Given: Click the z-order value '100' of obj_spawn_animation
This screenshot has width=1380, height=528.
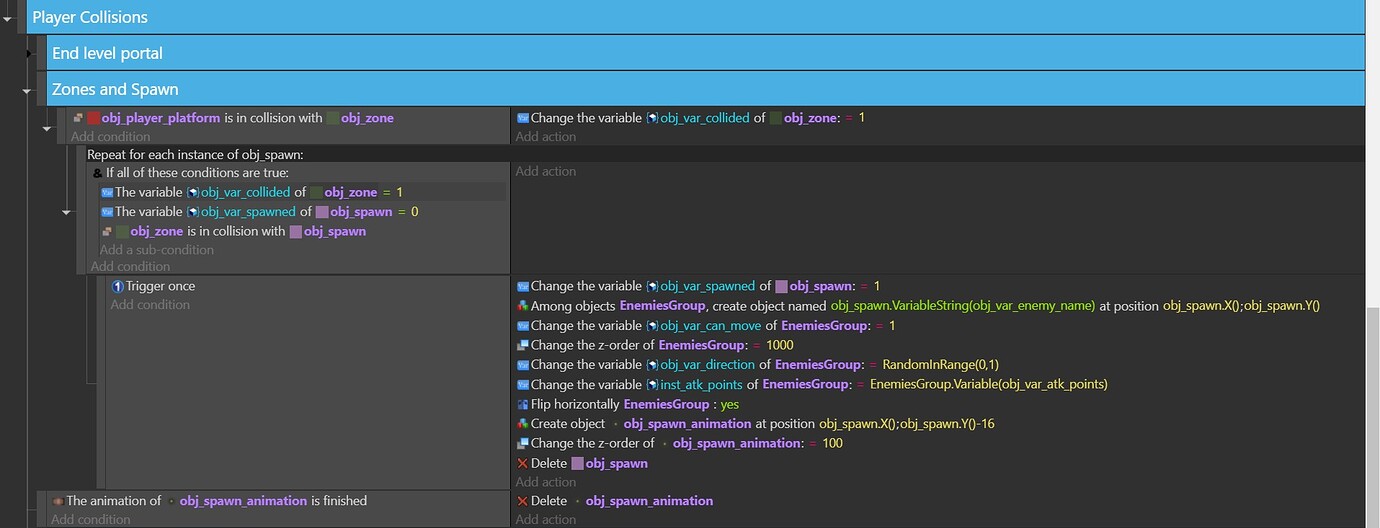Looking at the screenshot, I should (832, 443).
